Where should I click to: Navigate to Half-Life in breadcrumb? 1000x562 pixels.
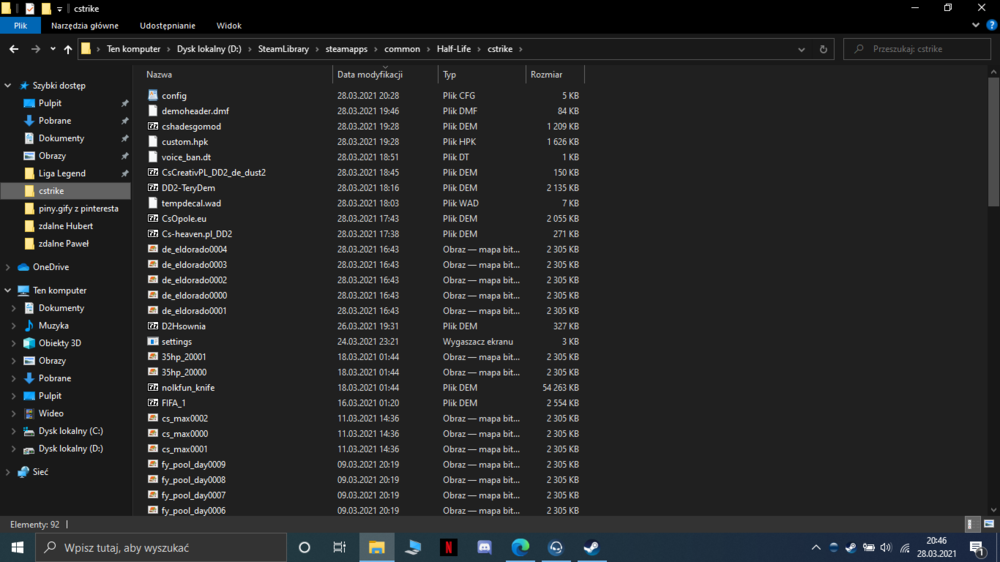[x=453, y=49]
